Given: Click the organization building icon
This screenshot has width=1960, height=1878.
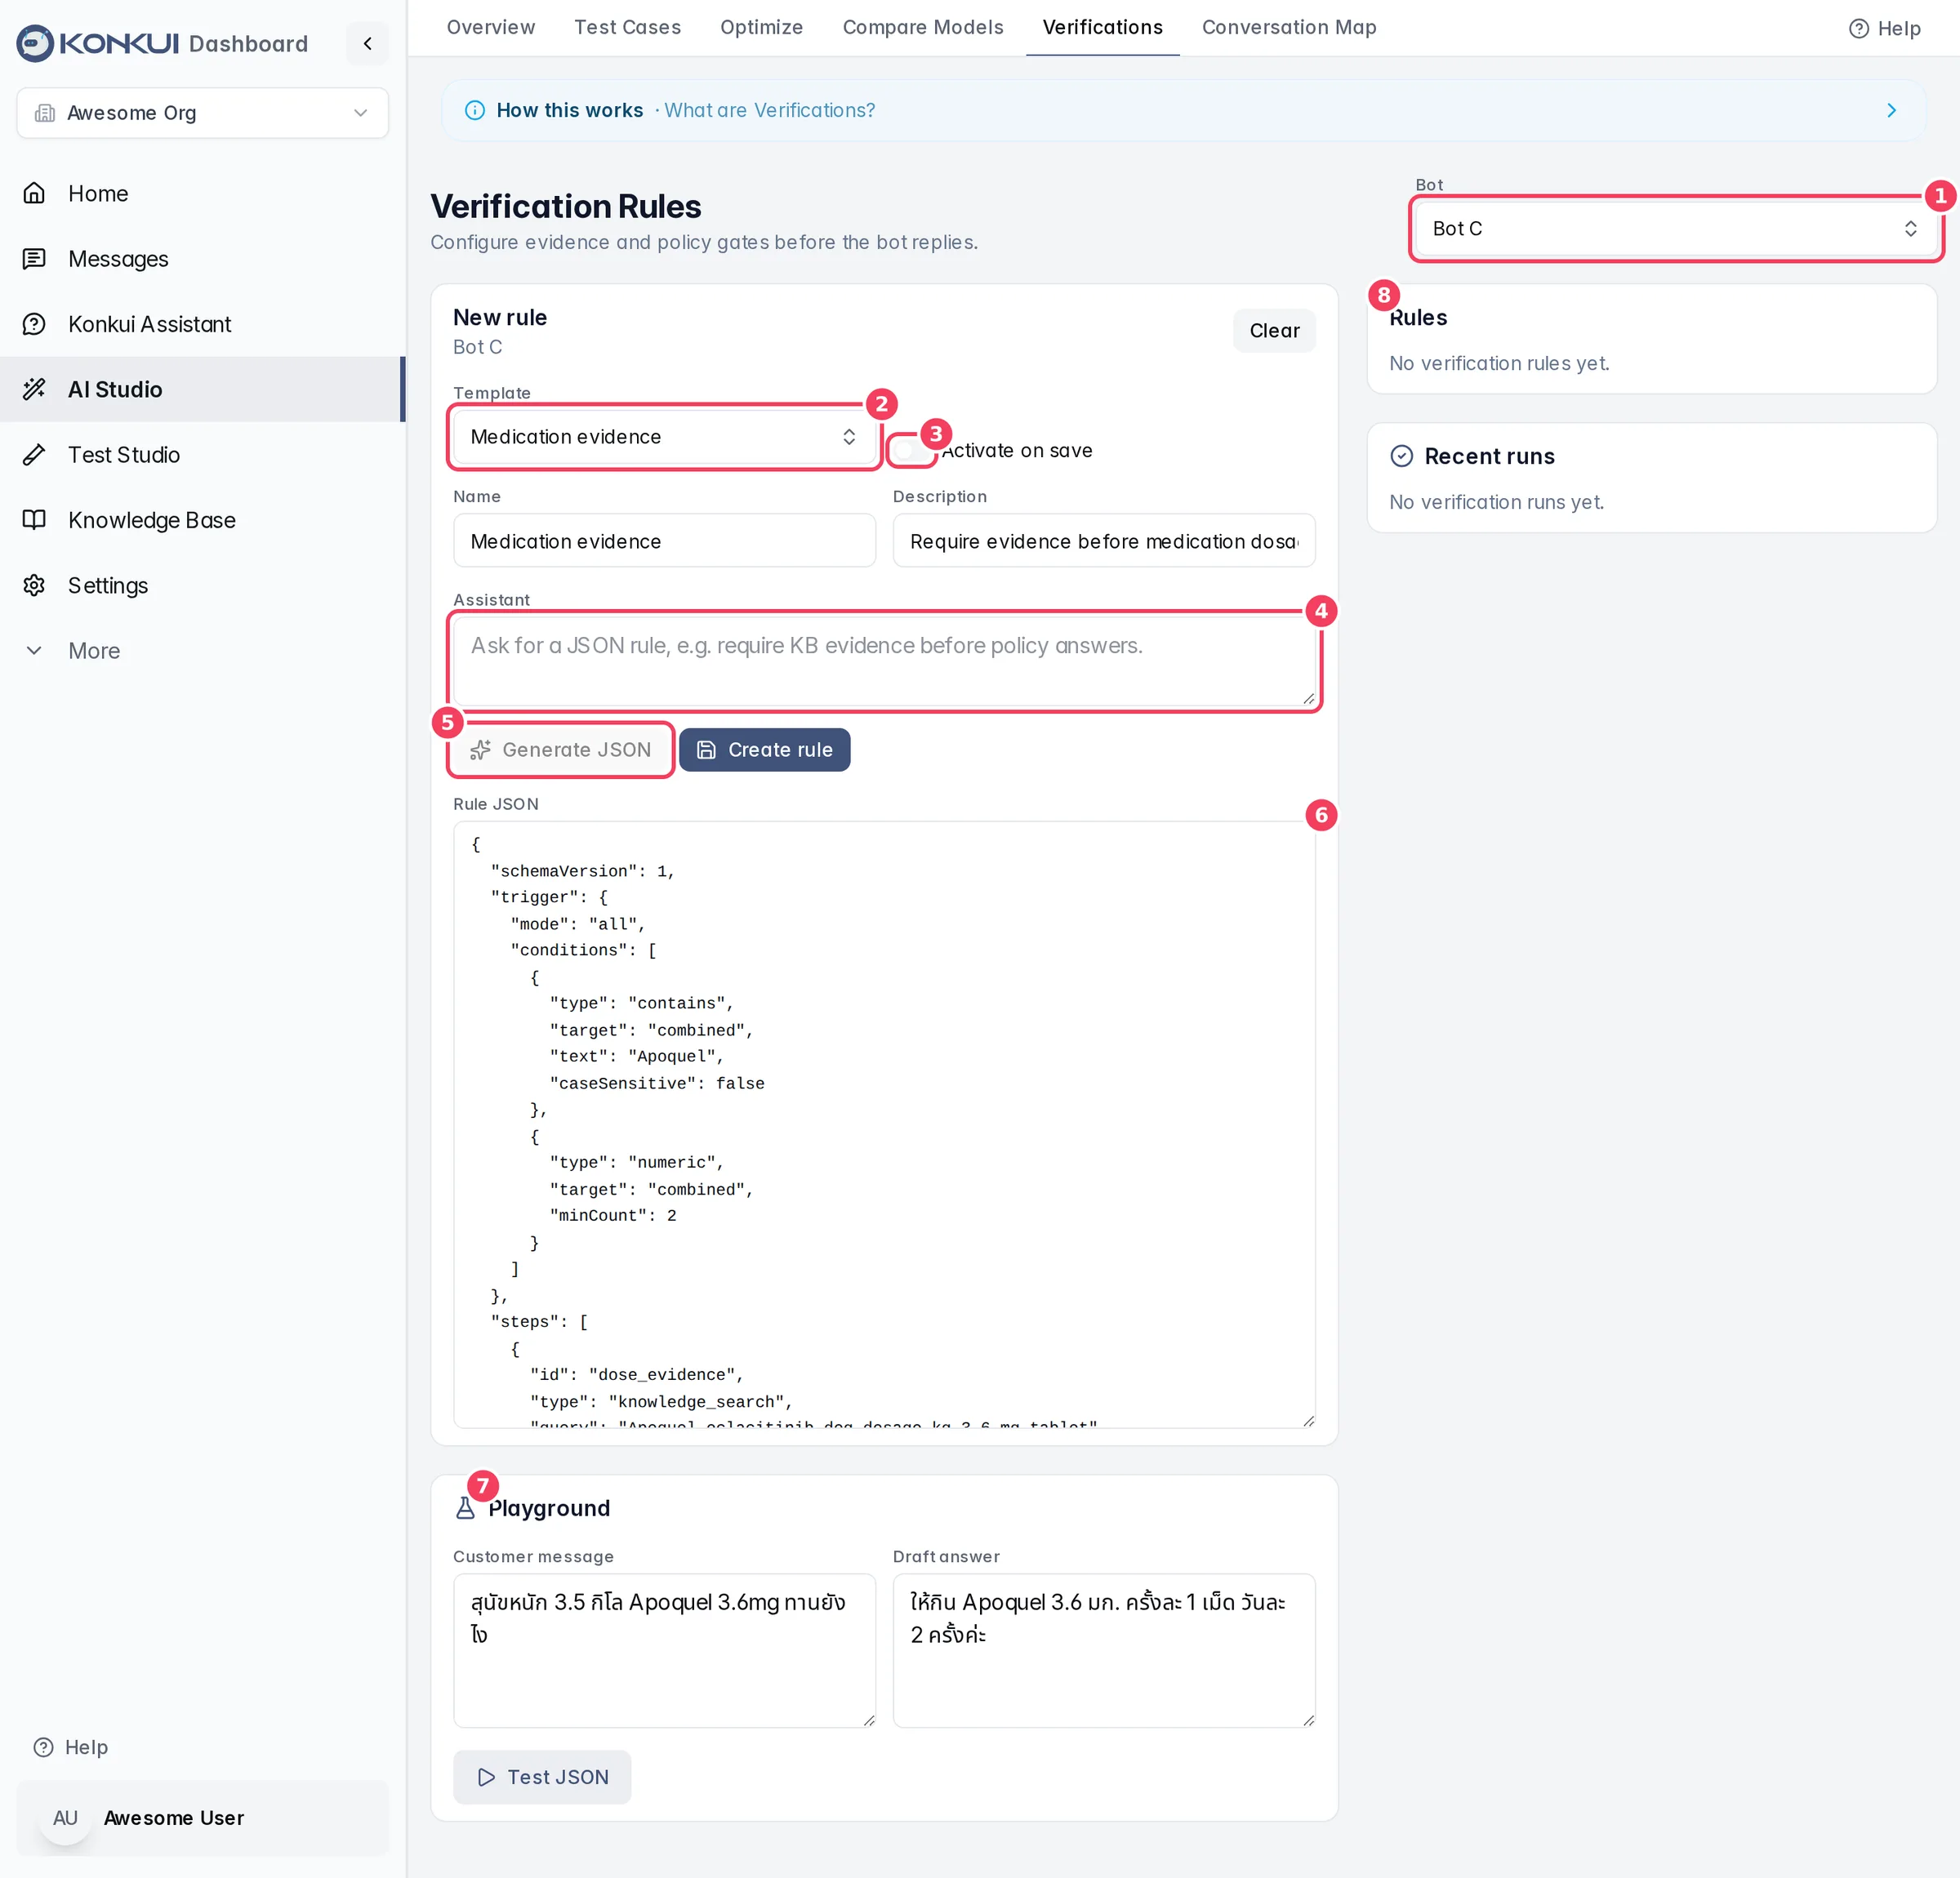Looking at the screenshot, I should click(x=45, y=113).
